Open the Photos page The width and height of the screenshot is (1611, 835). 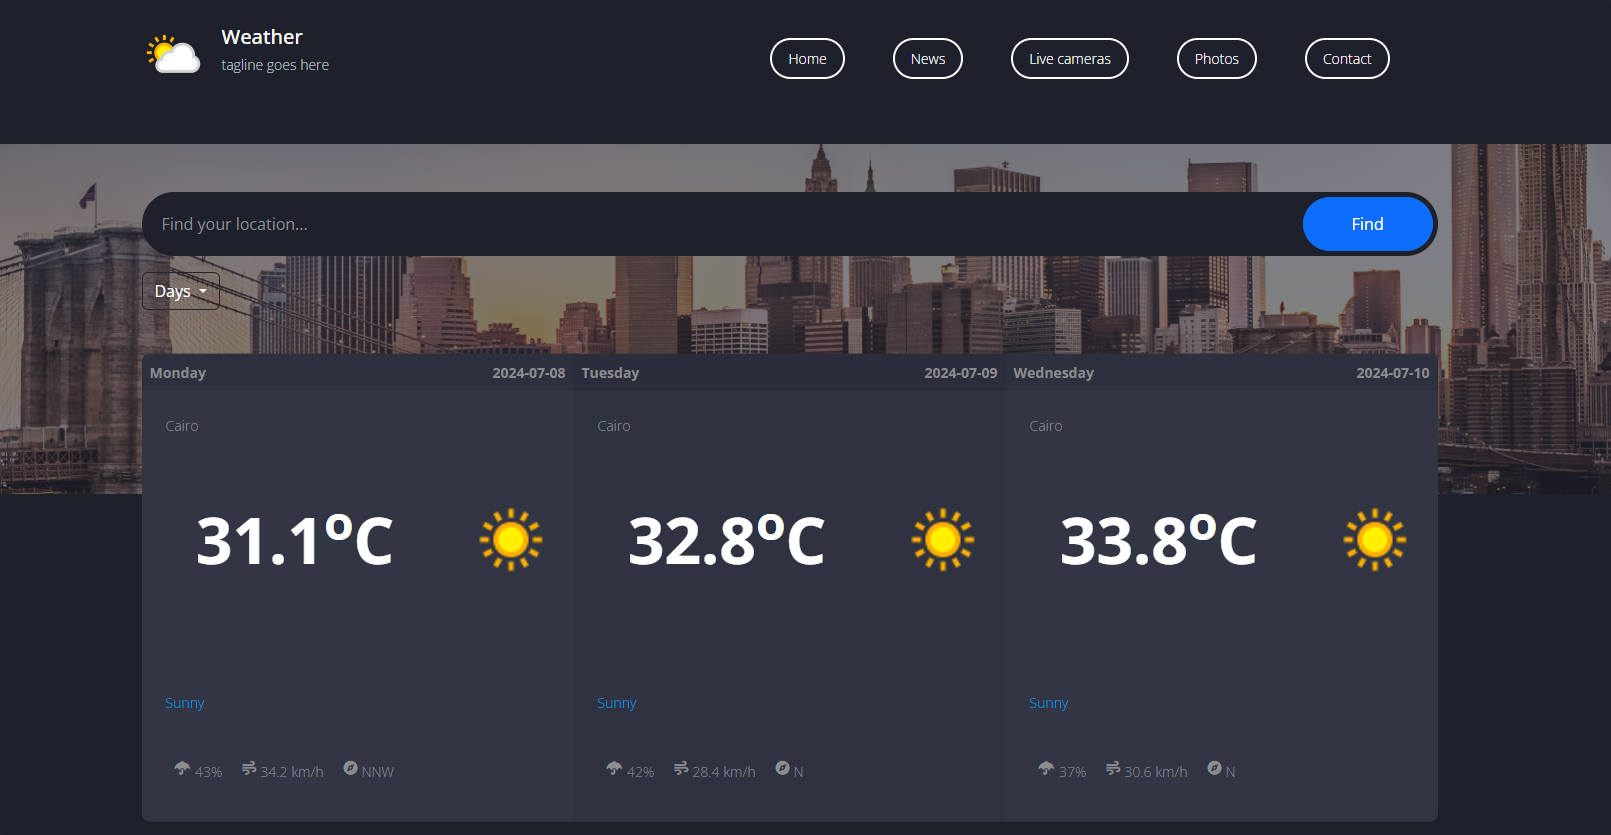pyautogui.click(x=1217, y=59)
